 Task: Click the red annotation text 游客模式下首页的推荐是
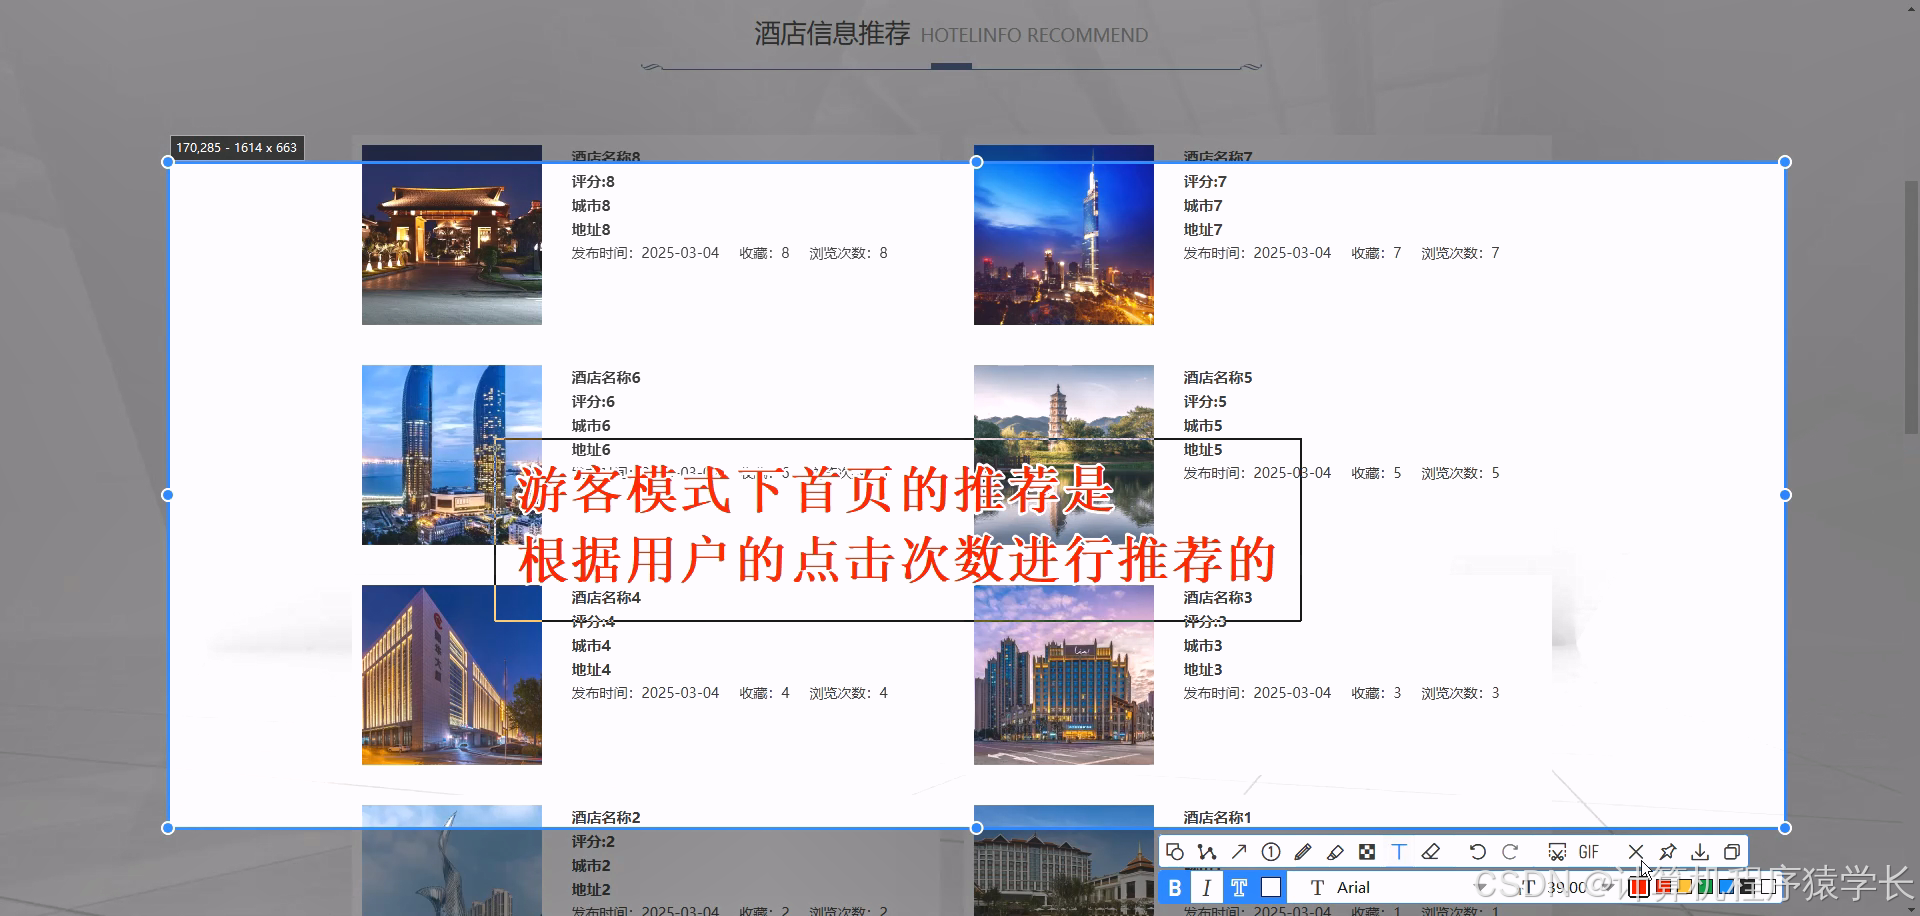click(x=815, y=490)
